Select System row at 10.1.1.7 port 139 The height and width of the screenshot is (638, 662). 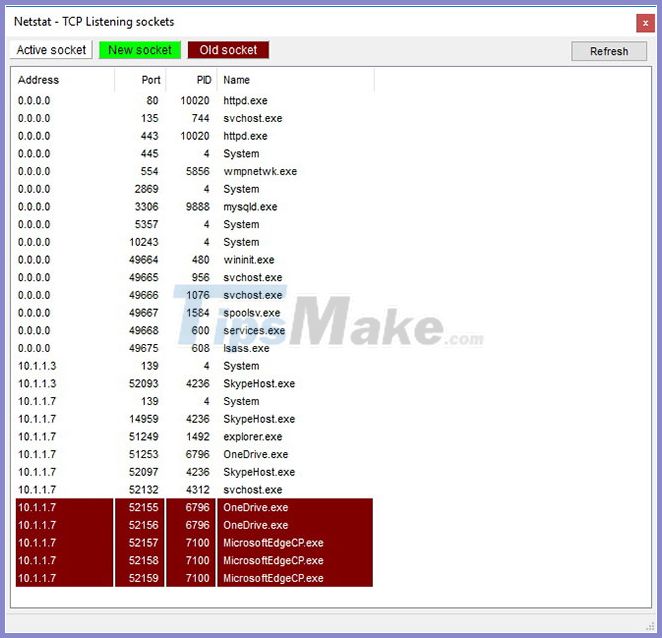coord(194,402)
